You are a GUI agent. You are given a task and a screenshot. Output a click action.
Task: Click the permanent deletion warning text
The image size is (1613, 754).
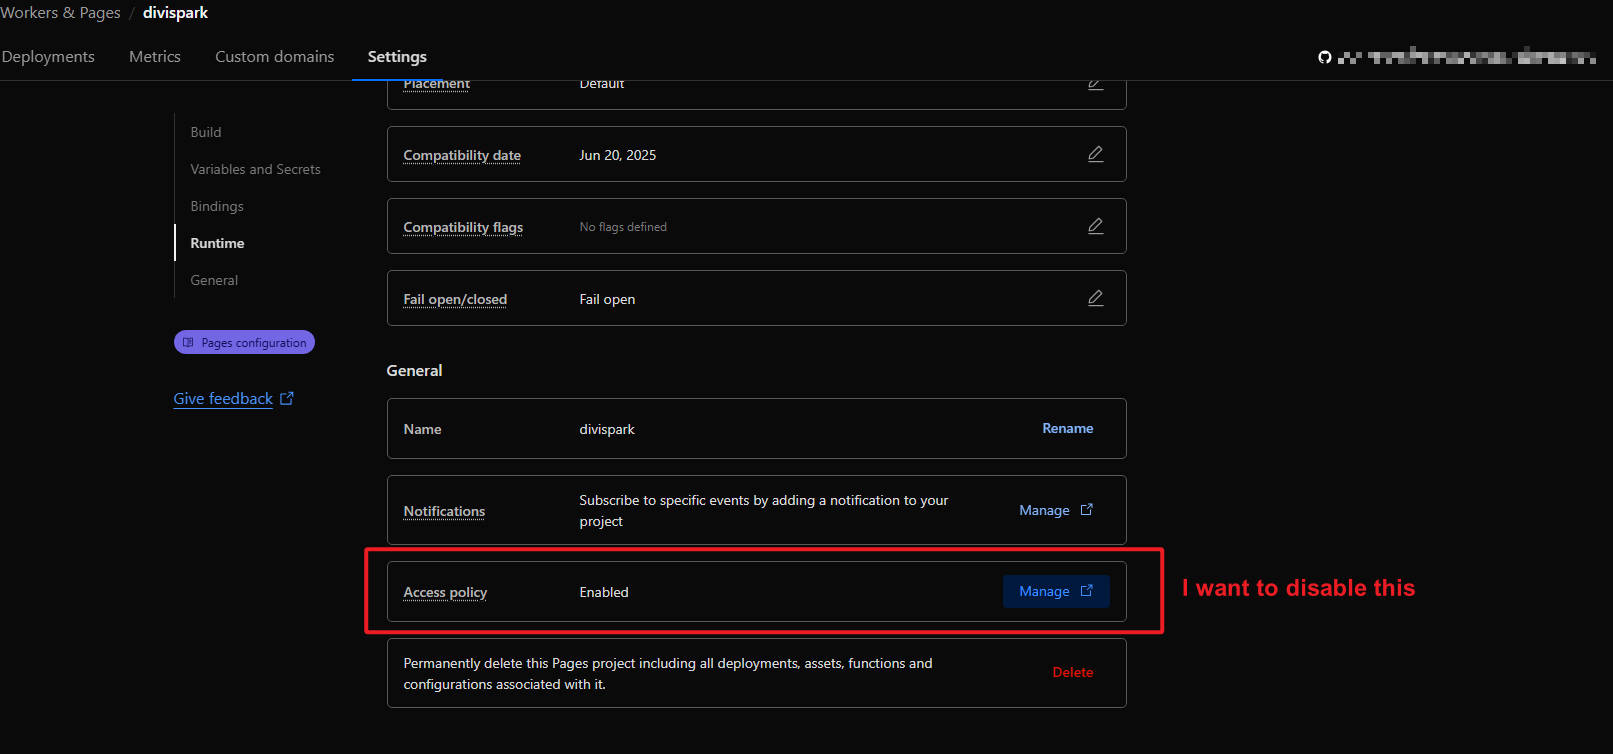pos(668,673)
